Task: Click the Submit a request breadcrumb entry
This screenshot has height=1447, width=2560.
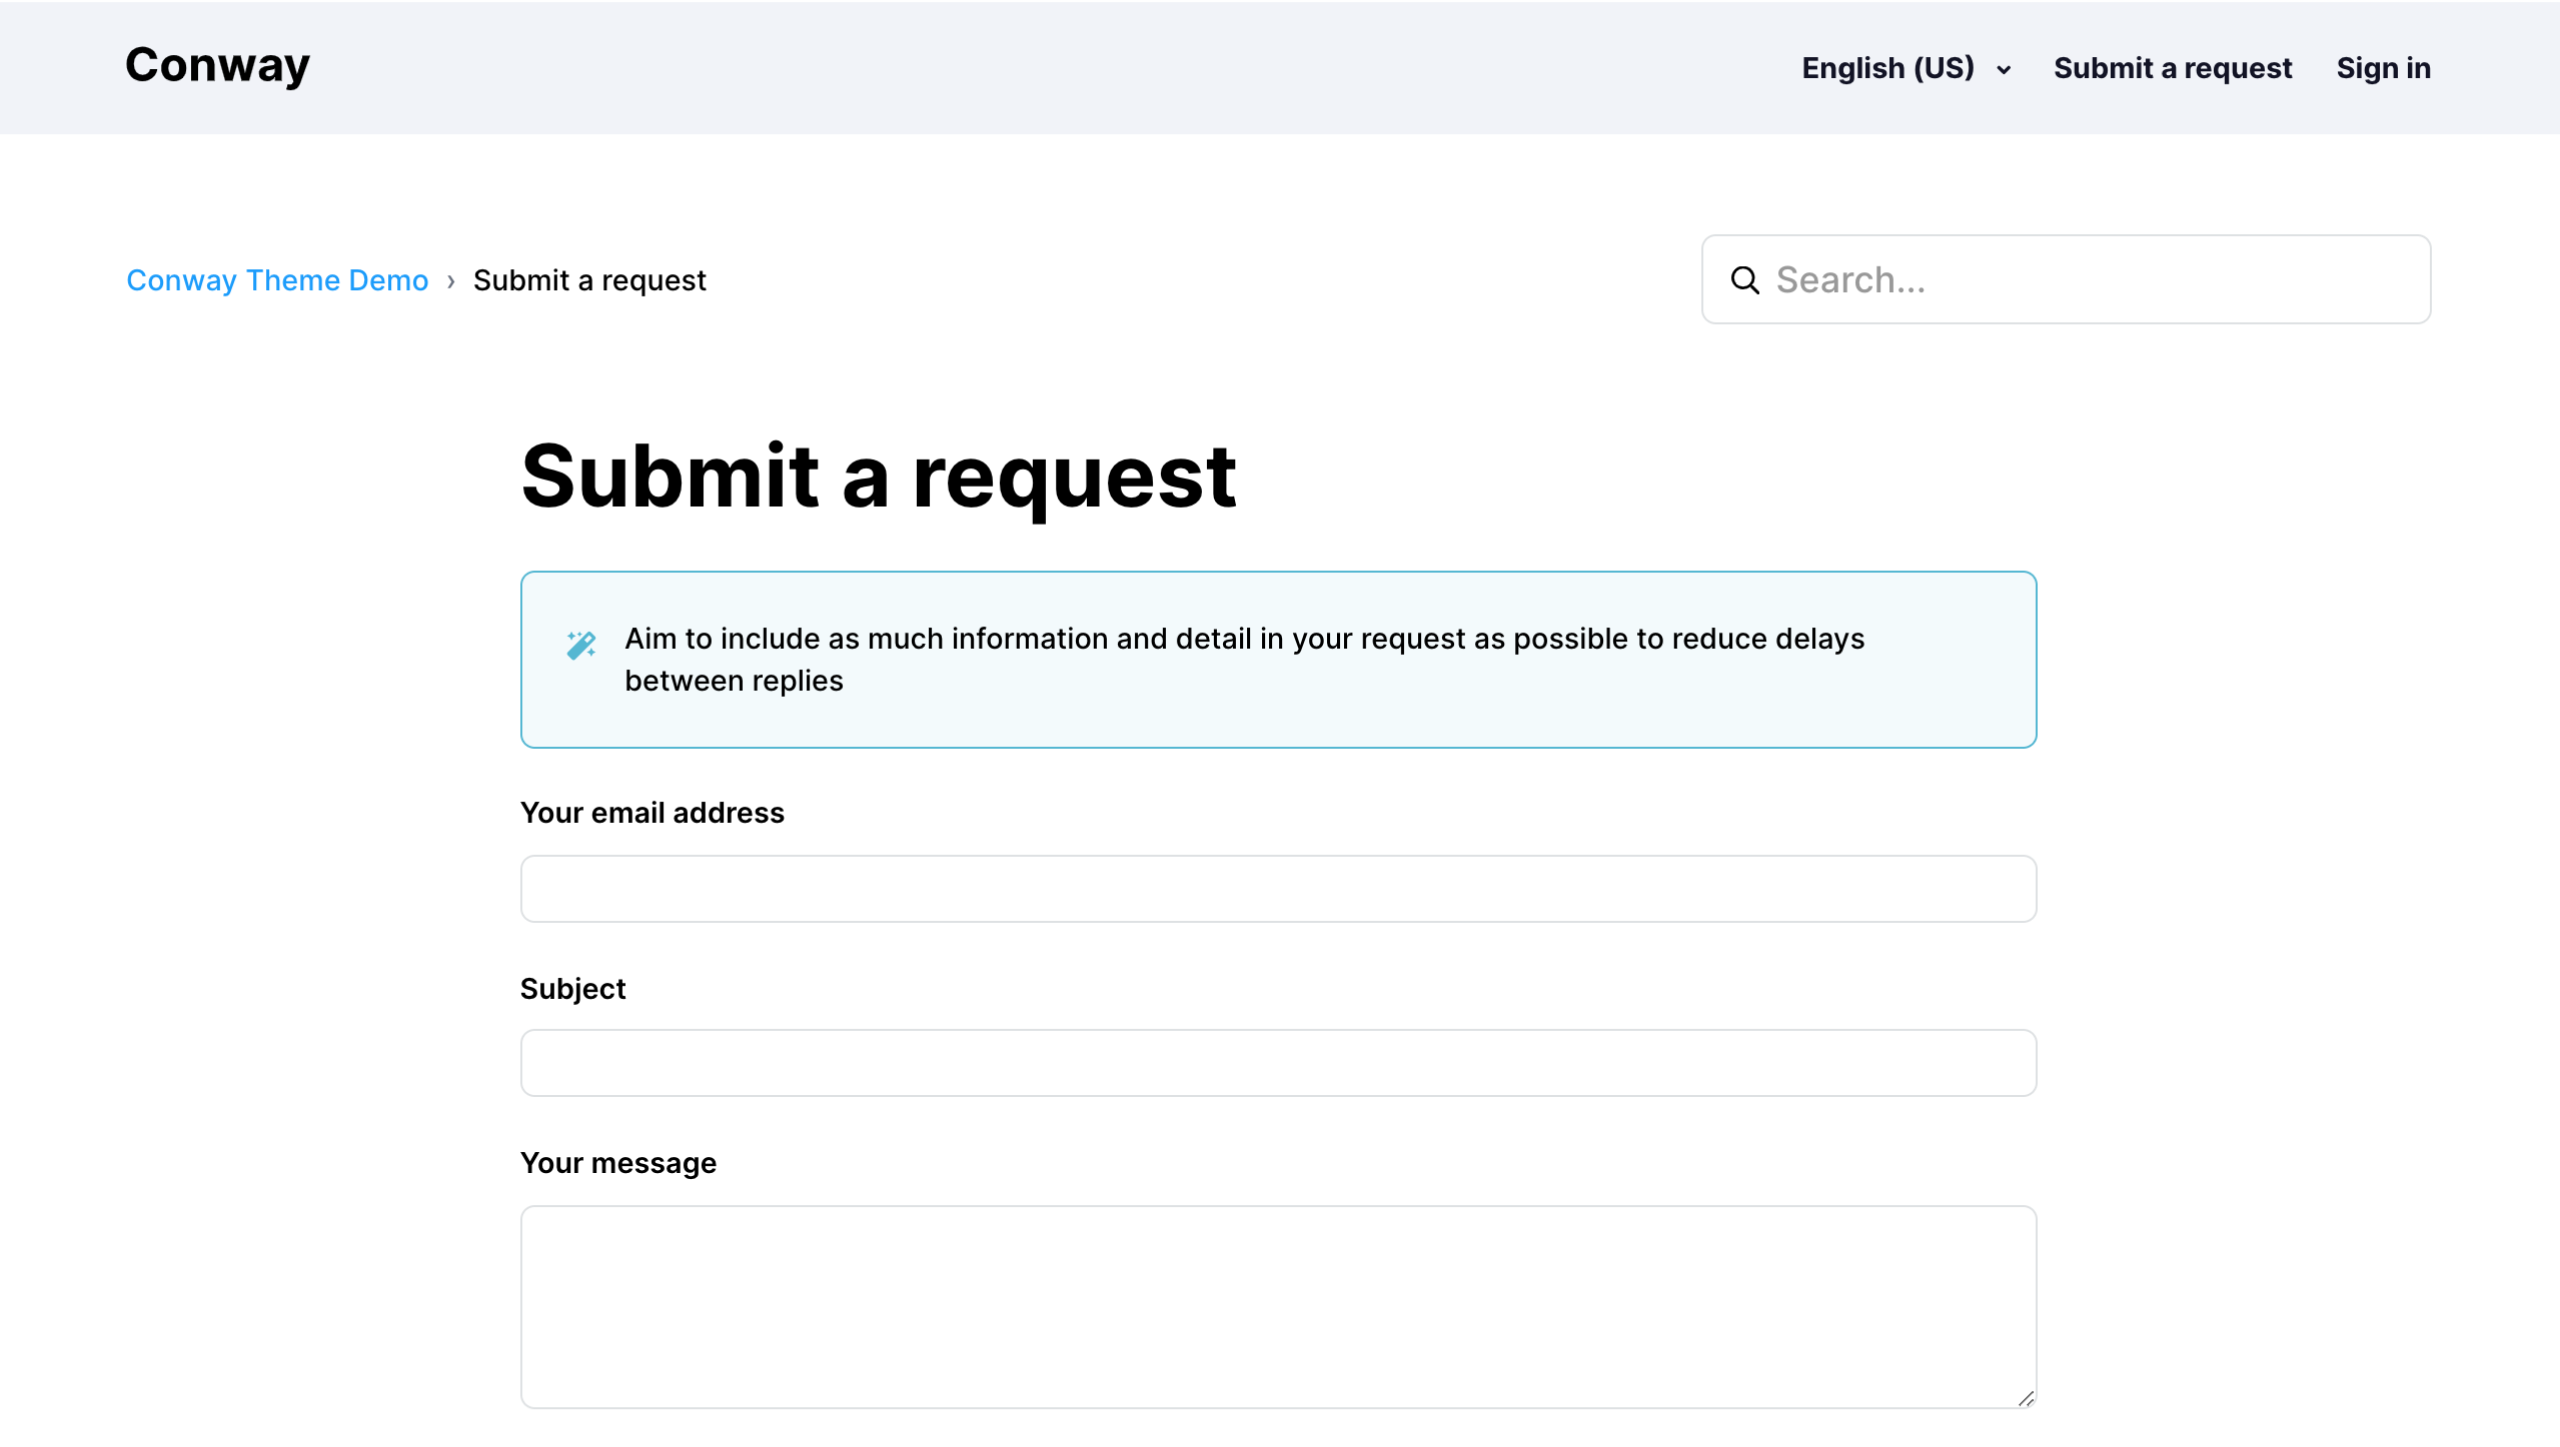Action: tap(590, 280)
